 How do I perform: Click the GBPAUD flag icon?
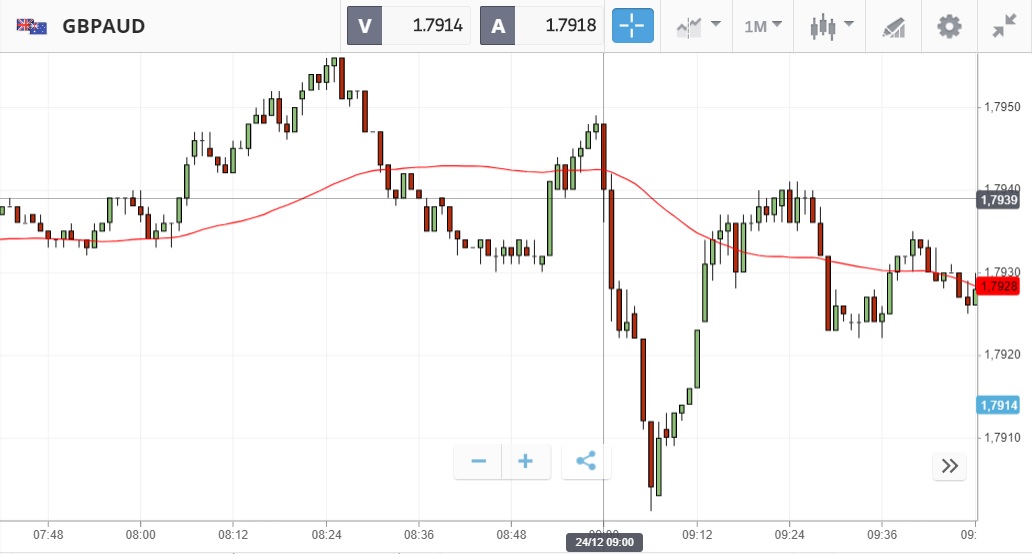point(31,26)
